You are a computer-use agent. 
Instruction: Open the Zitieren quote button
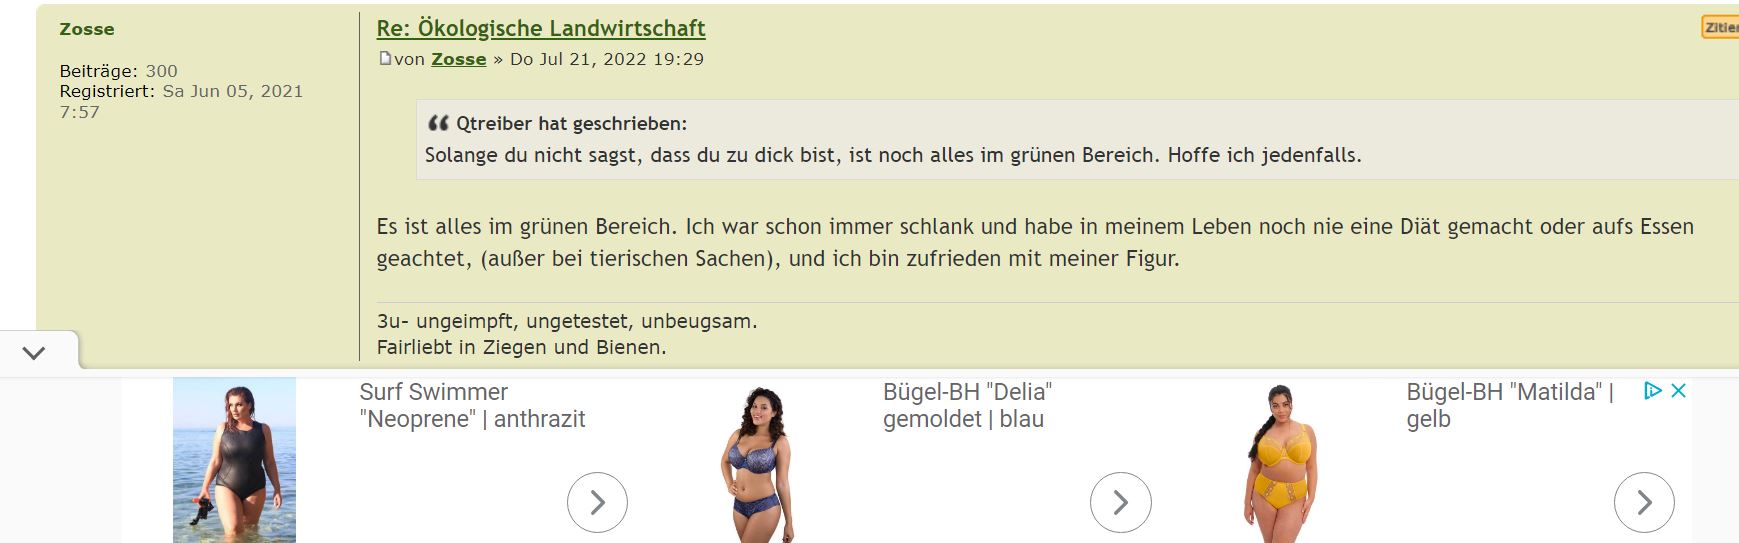coord(1720,27)
